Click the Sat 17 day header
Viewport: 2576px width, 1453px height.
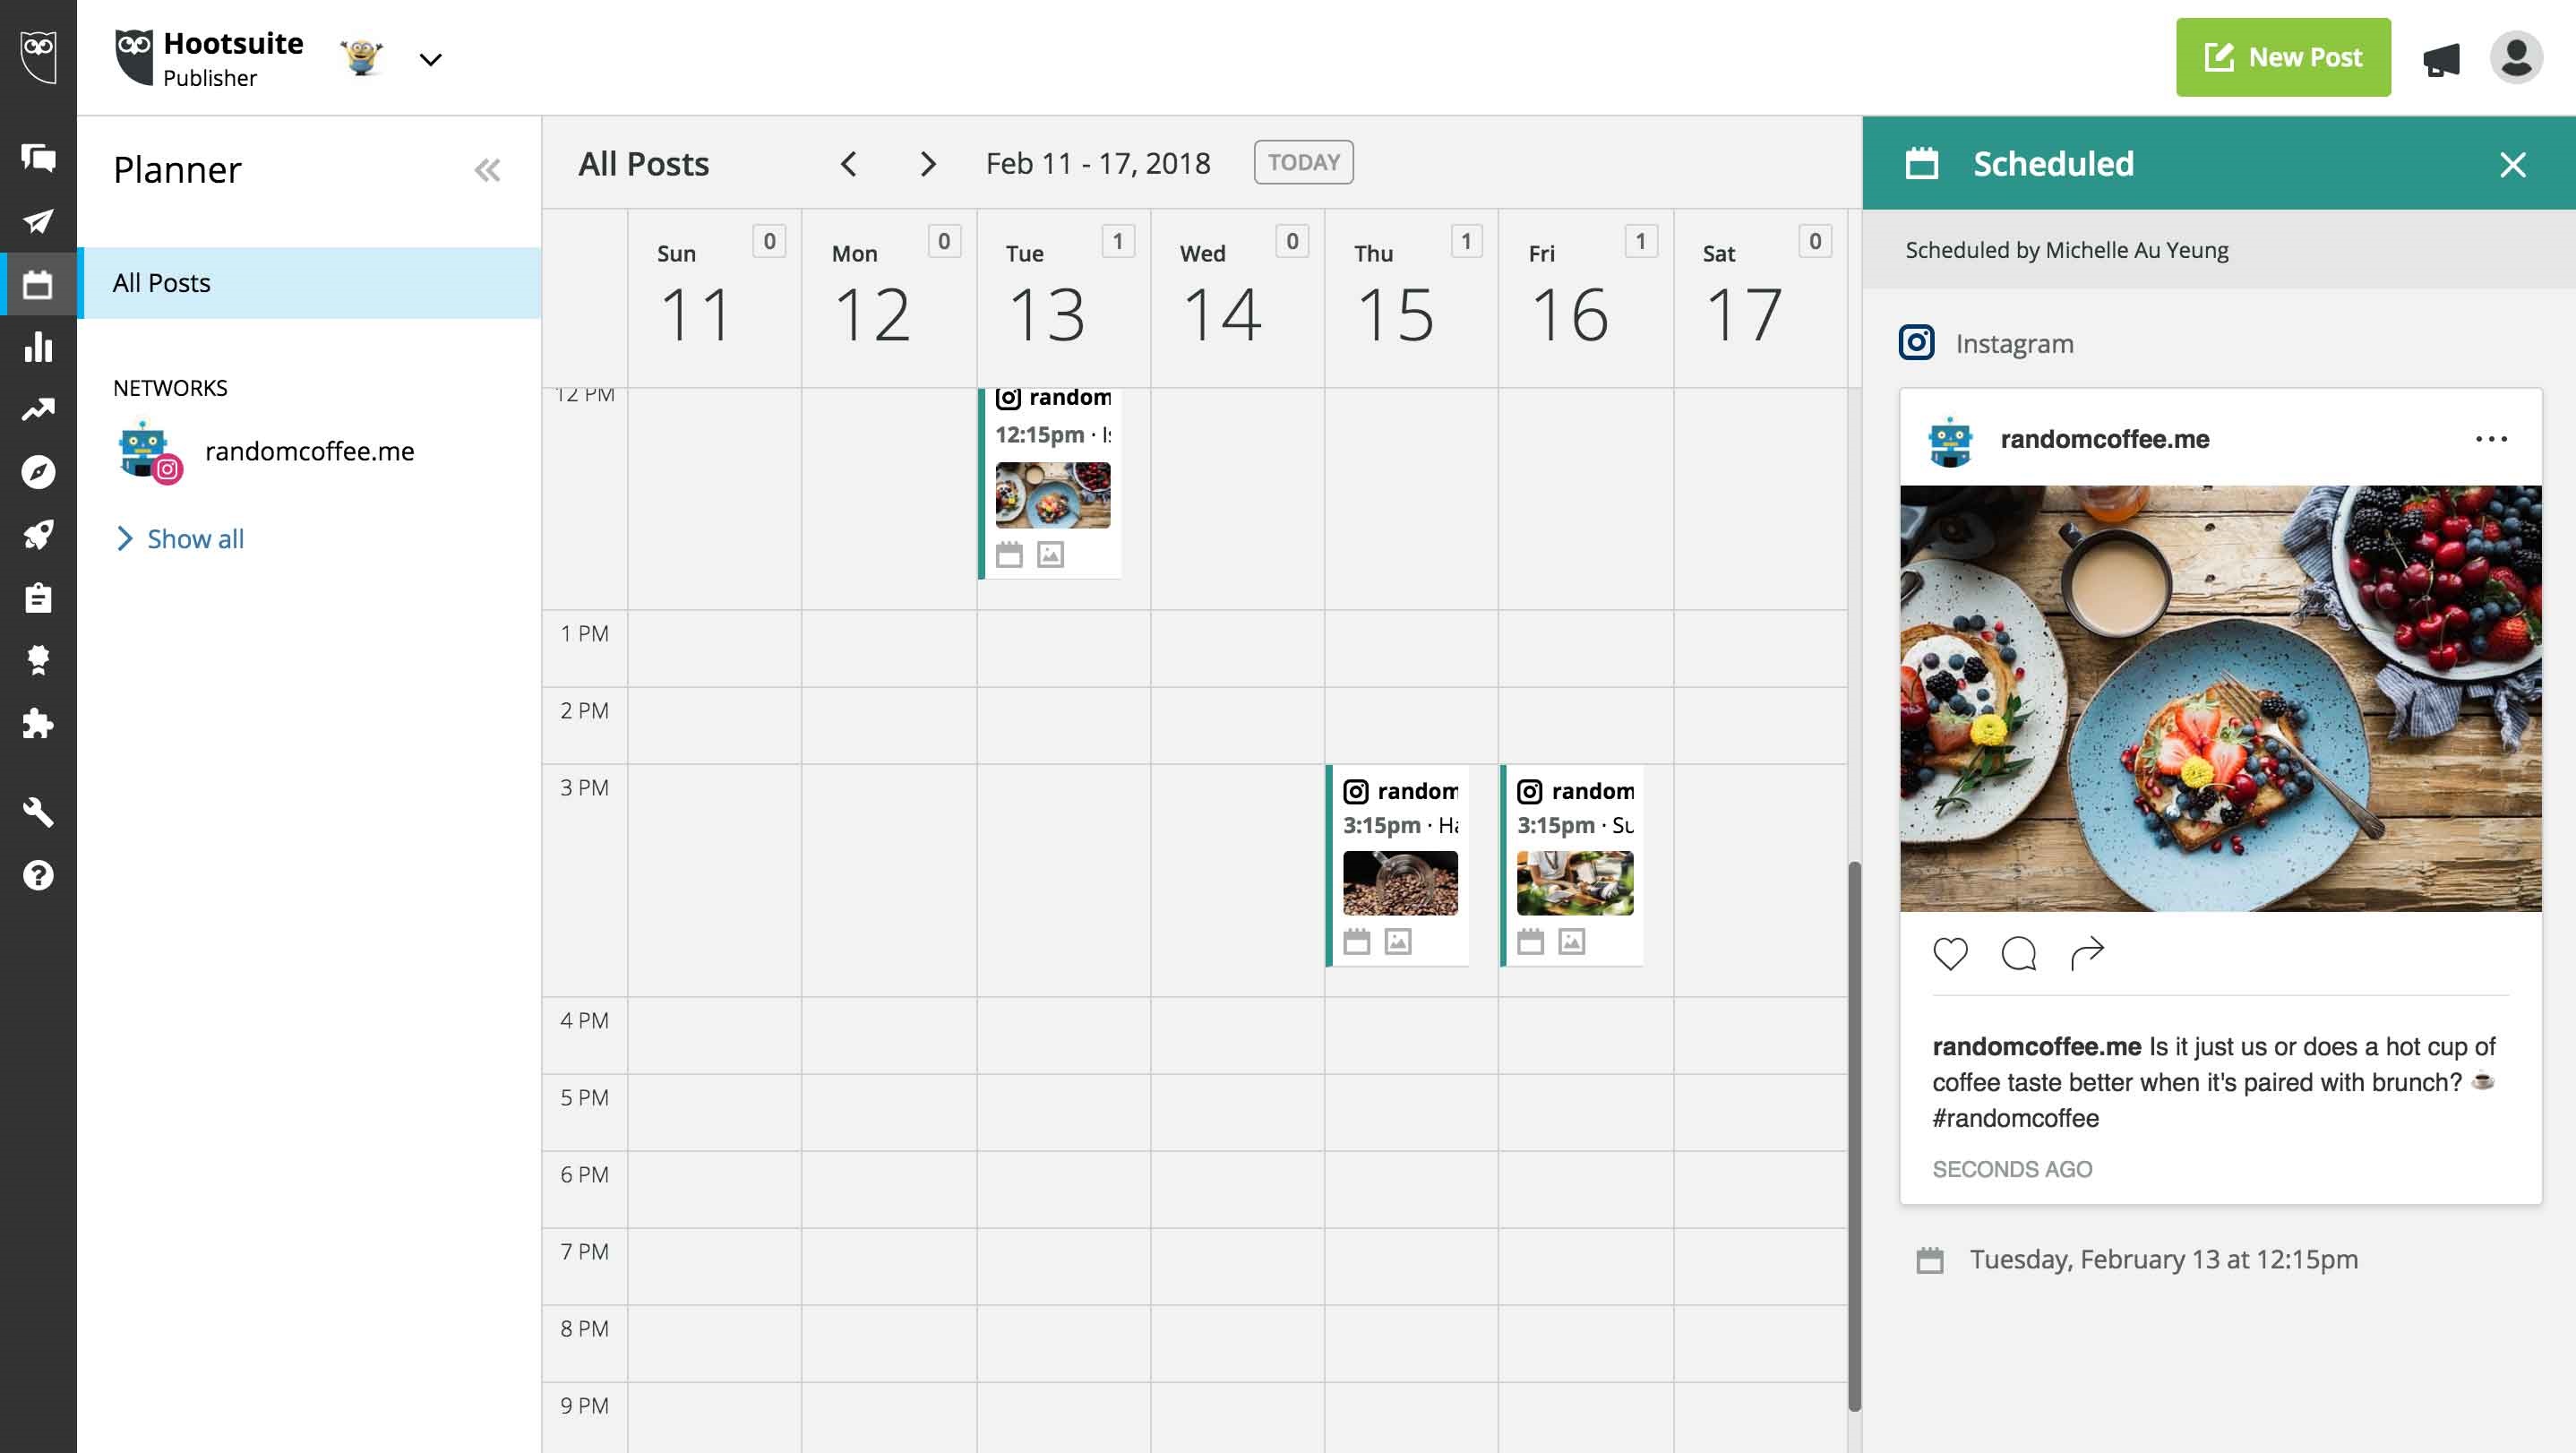(1760, 298)
